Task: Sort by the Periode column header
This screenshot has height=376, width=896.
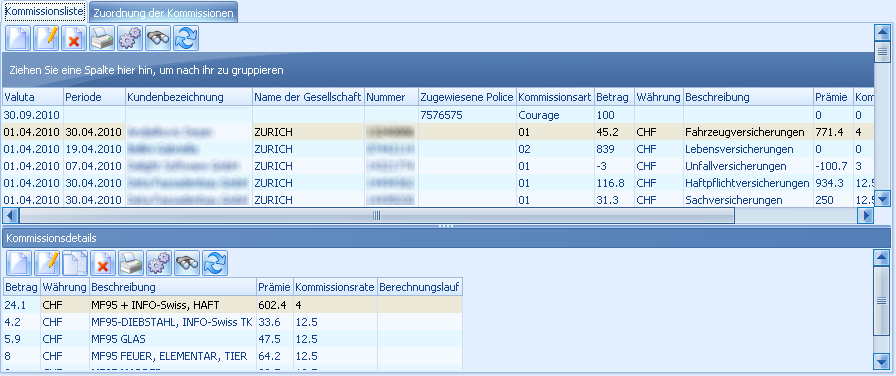Action: pyautogui.click(x=94, y=97)
